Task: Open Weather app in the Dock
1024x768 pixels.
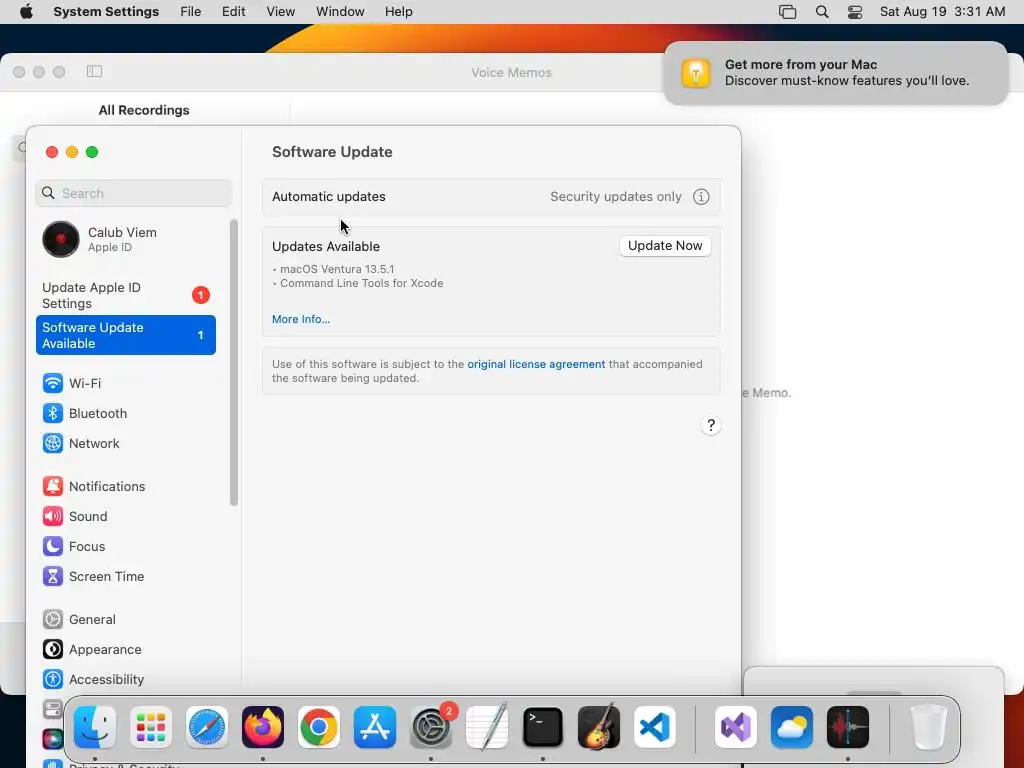Action: (792, 727)
